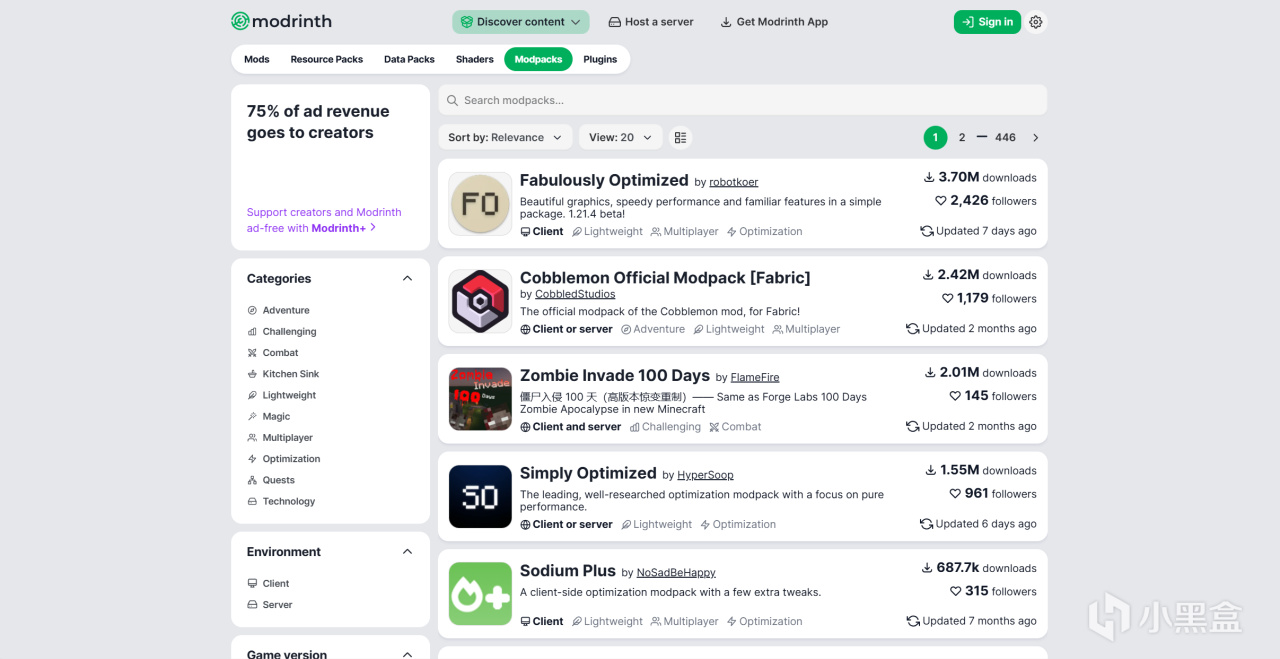Go to next page arrow

[1035, 138]
